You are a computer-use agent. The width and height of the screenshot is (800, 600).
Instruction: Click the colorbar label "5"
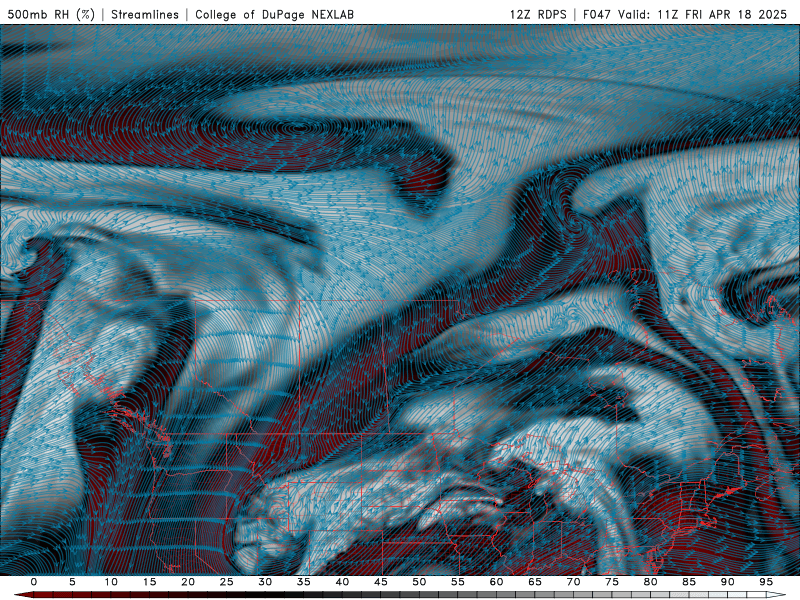tap(72, 582)
